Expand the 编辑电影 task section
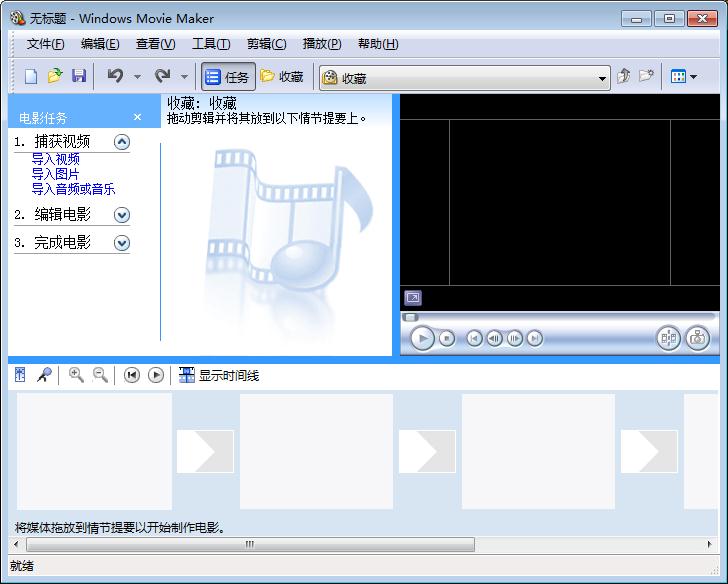The image size is (728, 584). [122, 215]
